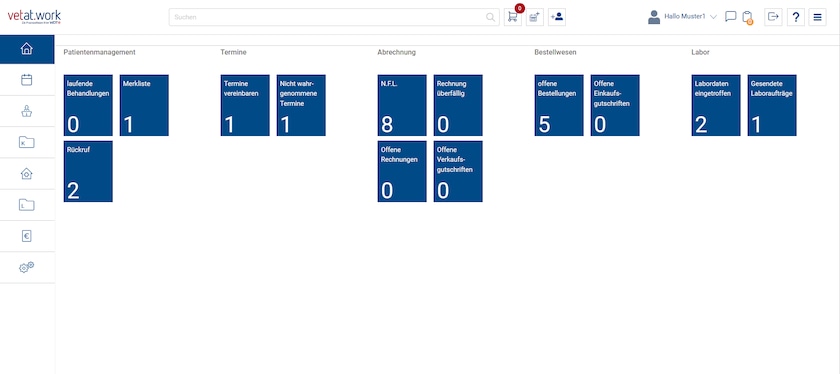The height and width of the screenshot is (374, 840).
Task: Open the home icon in sidebar
Action: (x=27, y=49)
